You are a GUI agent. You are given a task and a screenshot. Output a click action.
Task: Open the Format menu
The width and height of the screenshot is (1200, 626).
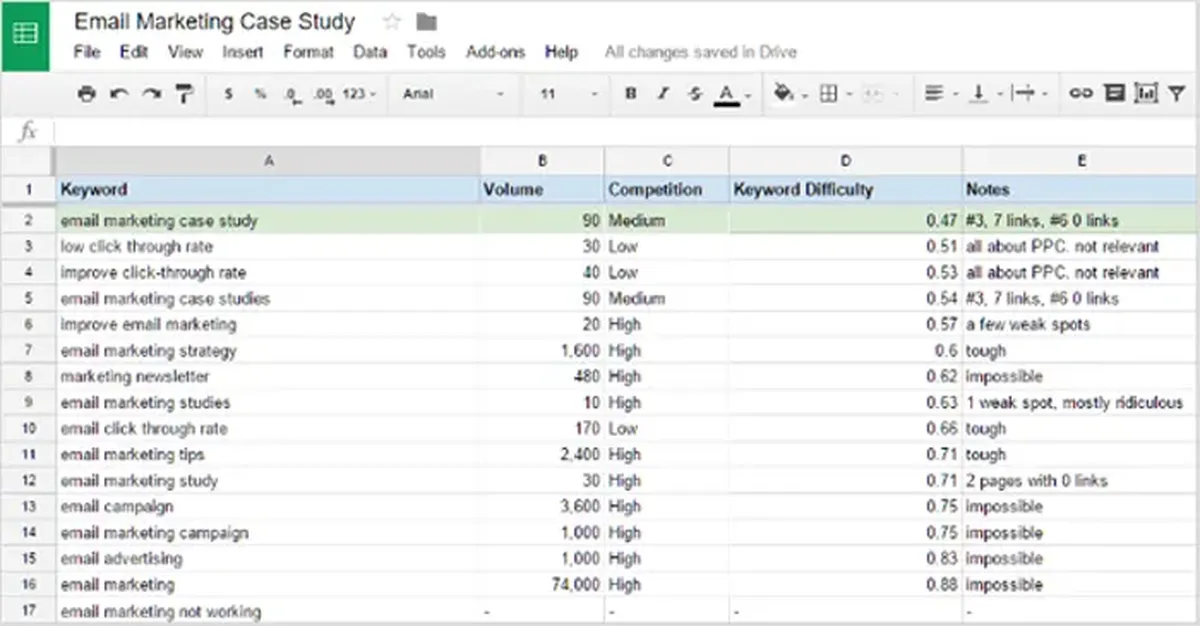click(308, 52)
